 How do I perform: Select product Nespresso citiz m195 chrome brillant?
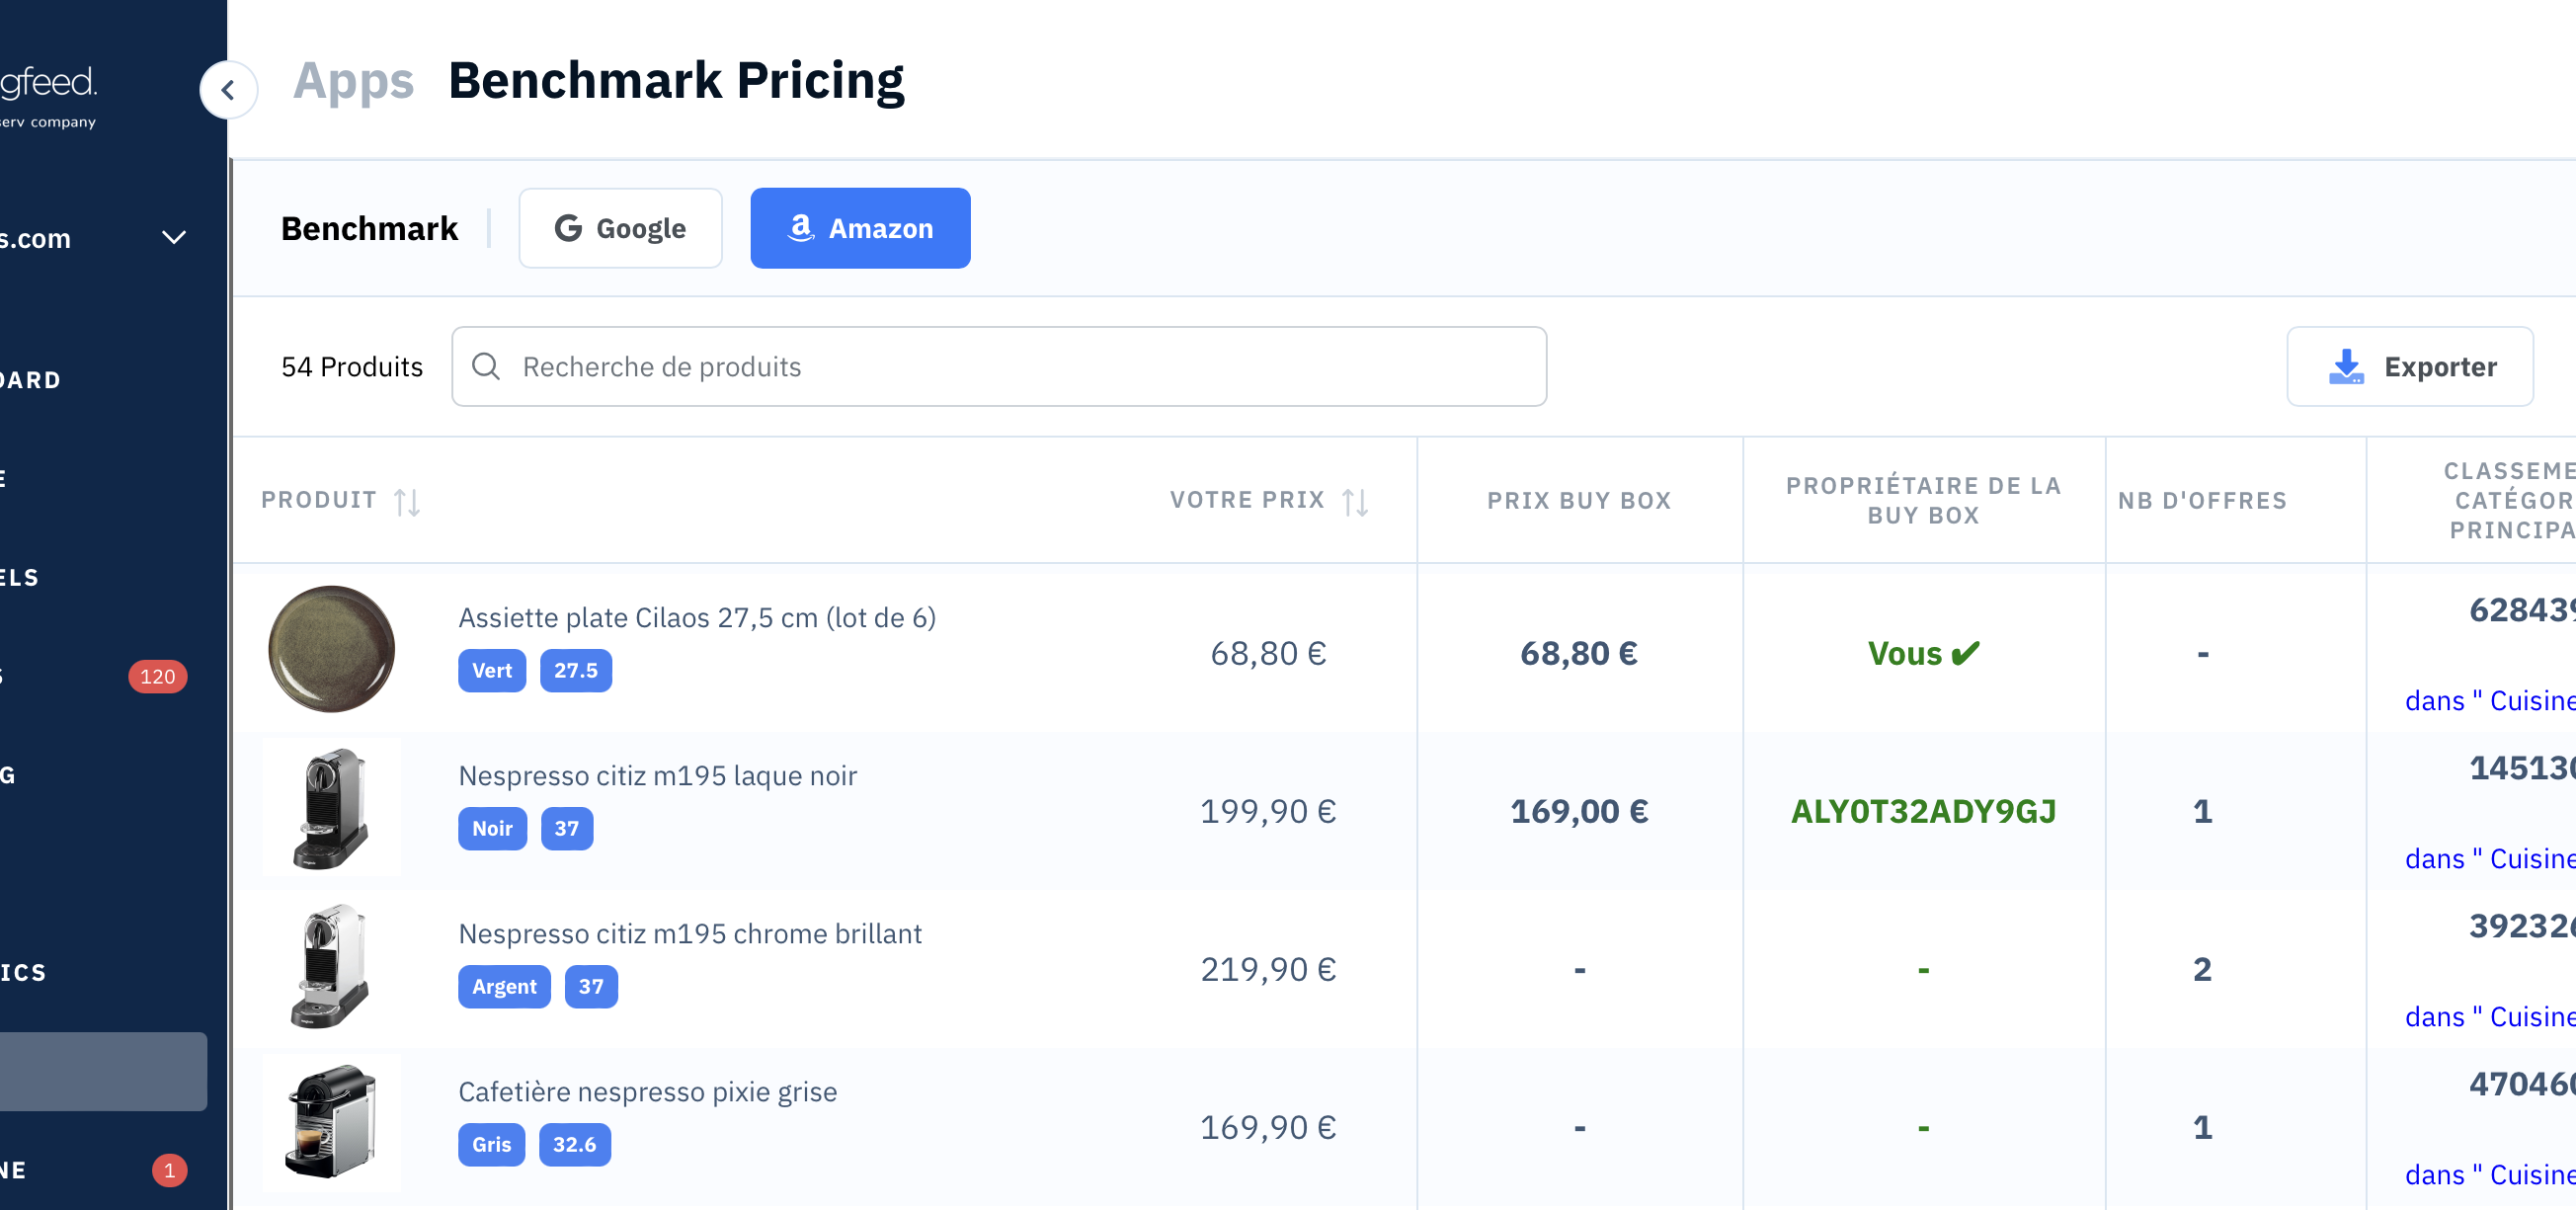click(690, 933)
